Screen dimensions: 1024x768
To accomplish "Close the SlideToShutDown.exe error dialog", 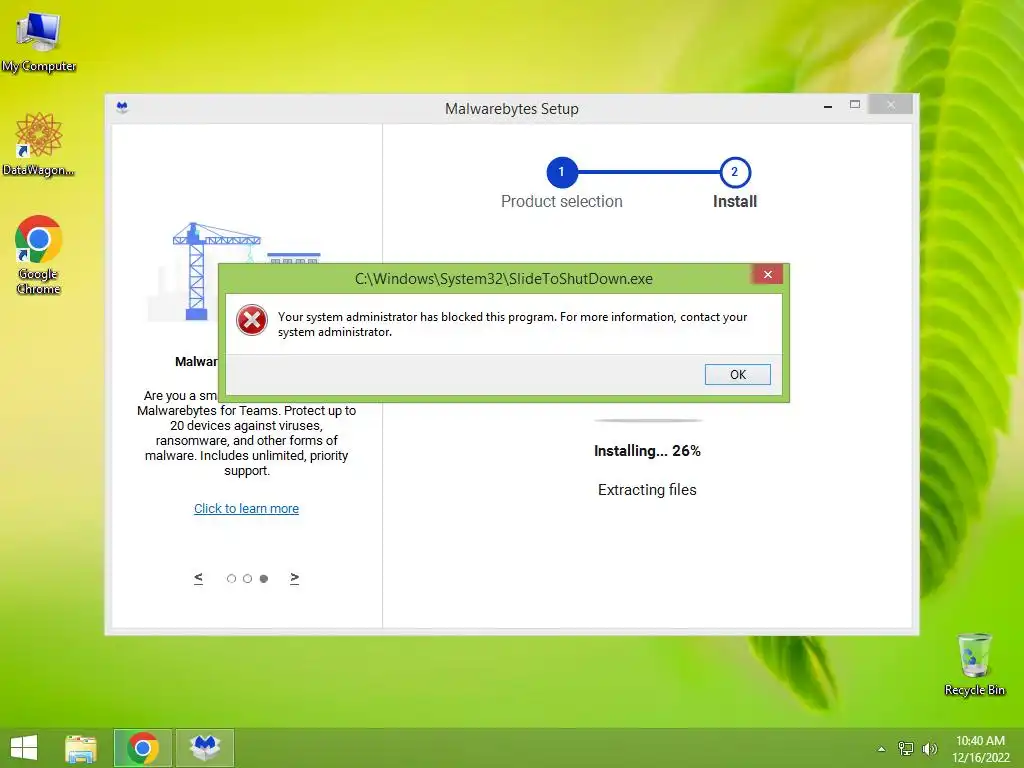I will pos(768,274).
